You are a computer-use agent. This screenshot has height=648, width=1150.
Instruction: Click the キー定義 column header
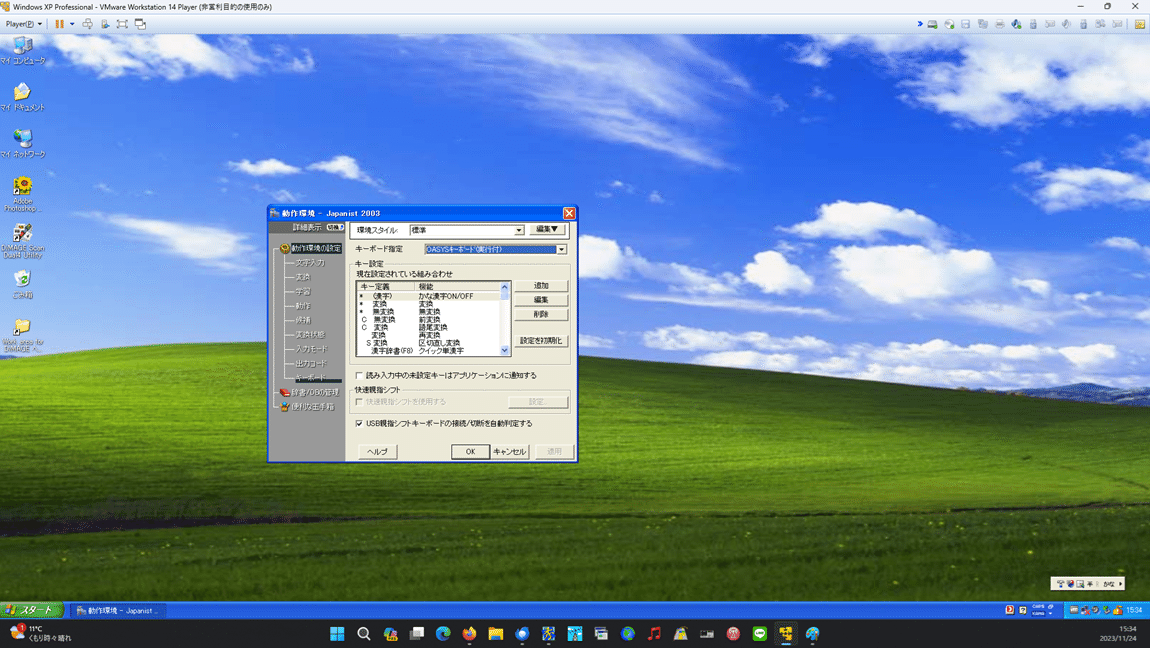385,287
